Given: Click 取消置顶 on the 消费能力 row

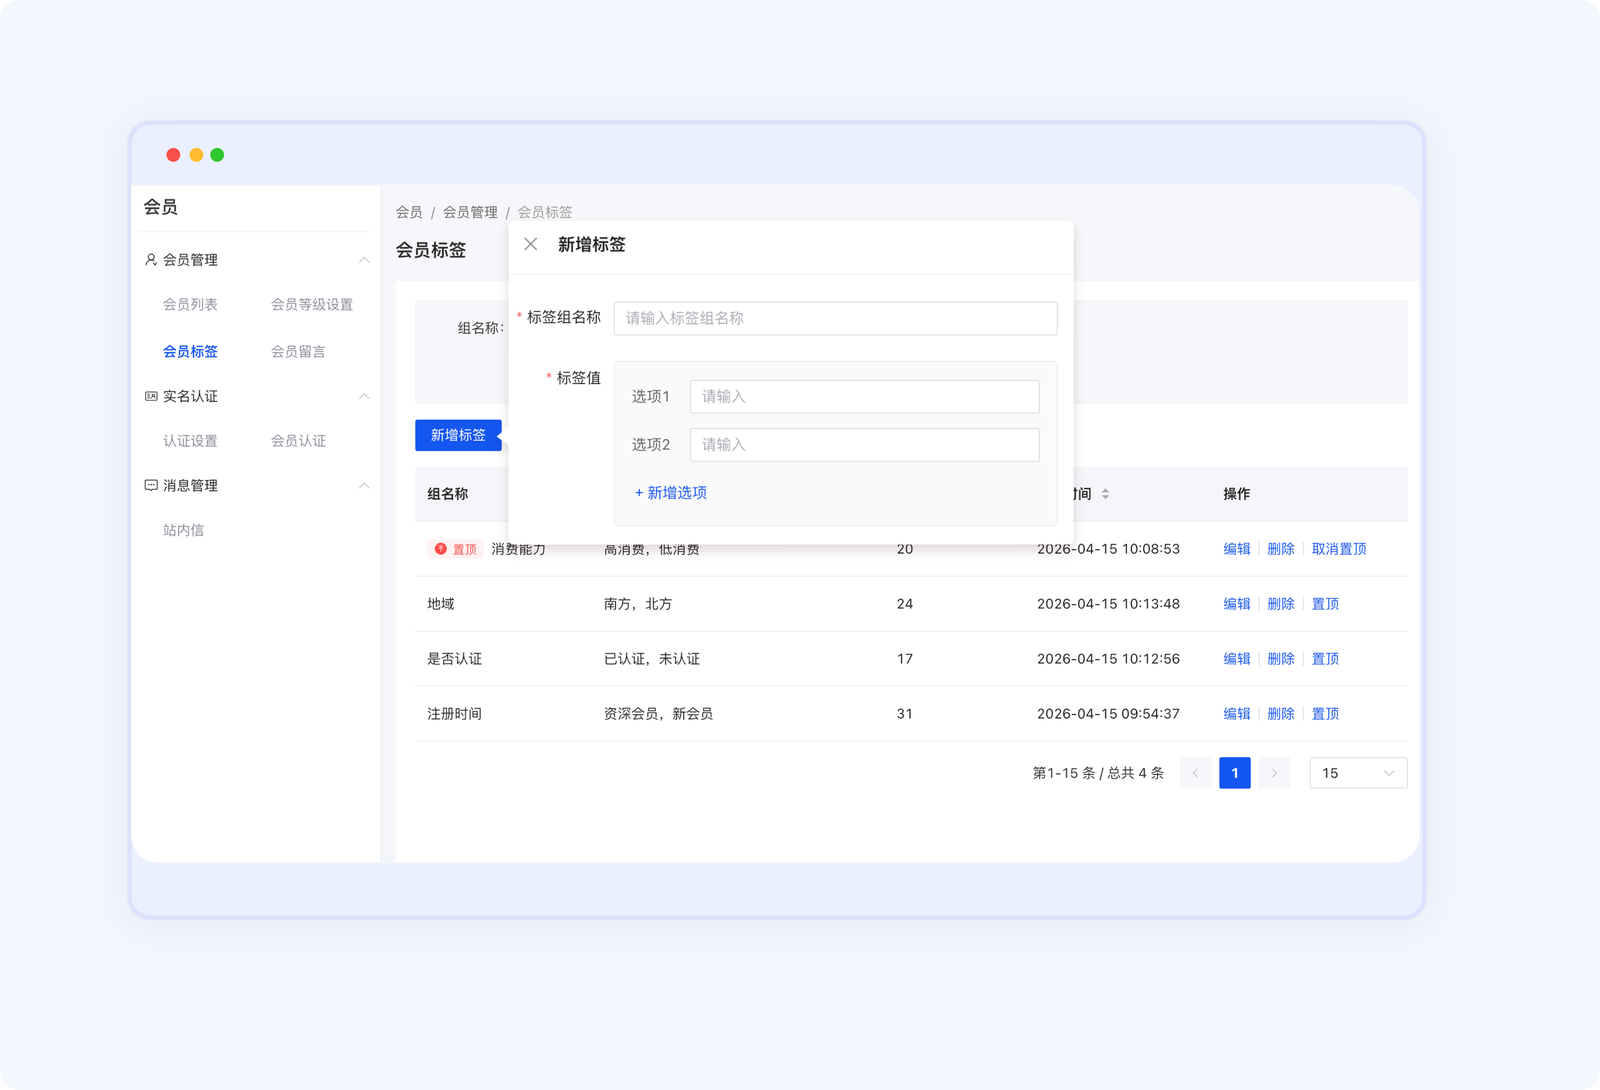Looking at the screenshot, I should [x=1340, y=548].
